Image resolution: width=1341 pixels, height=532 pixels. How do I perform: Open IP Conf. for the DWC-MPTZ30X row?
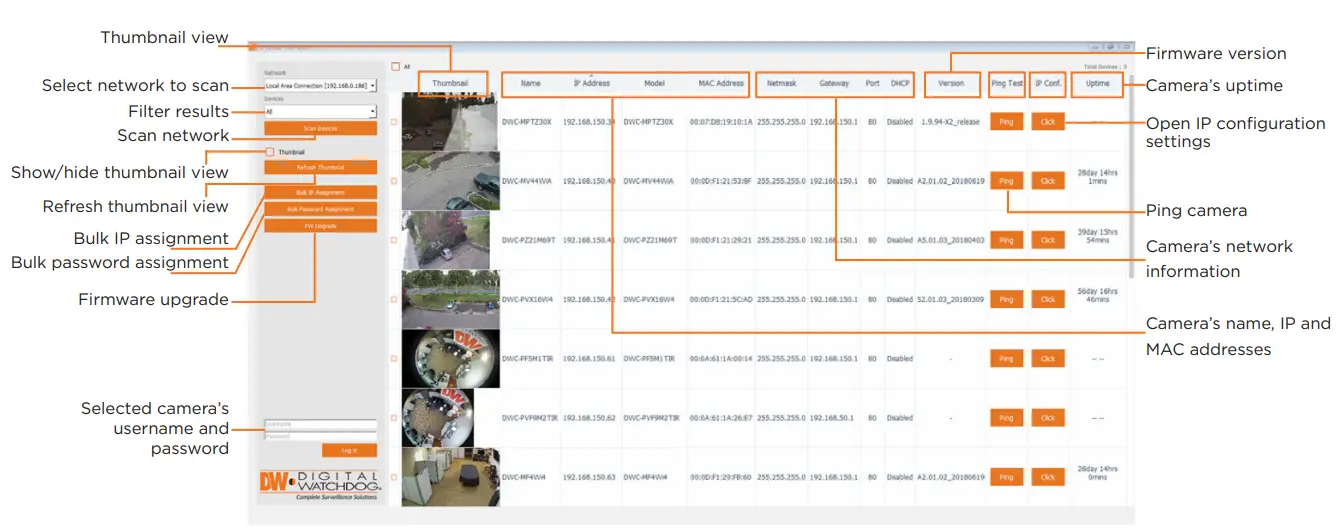point(1047,122)
